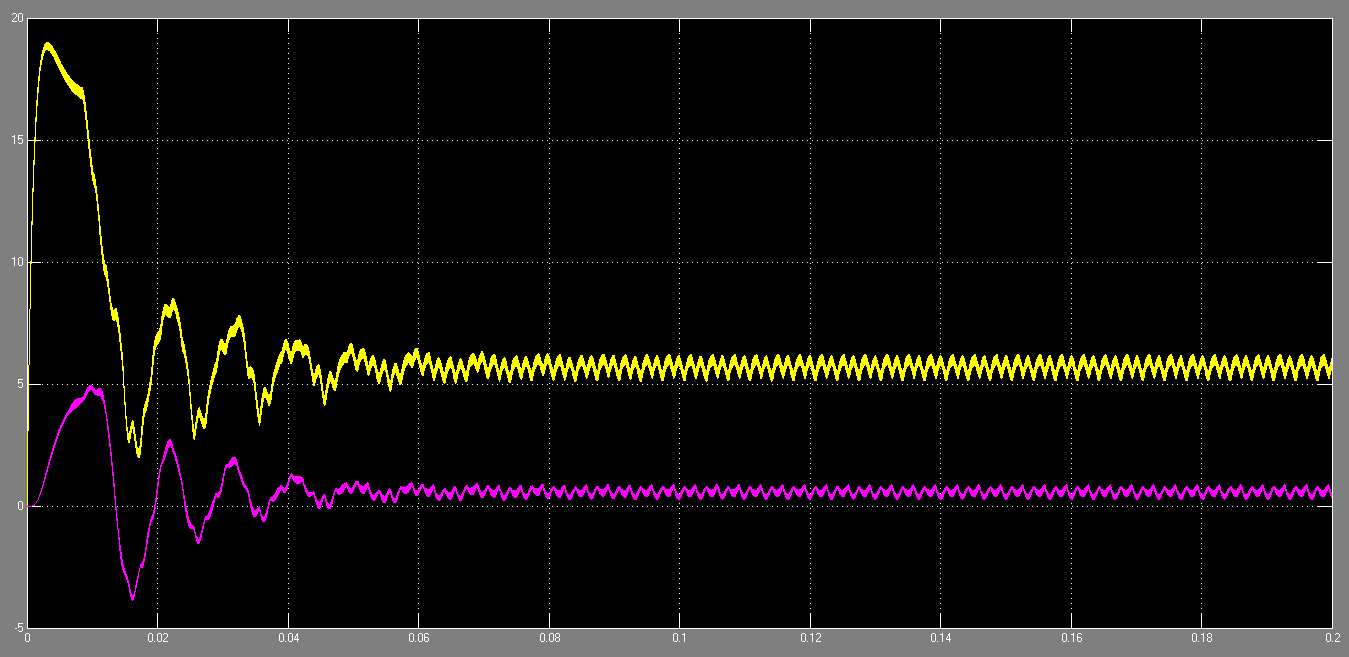Click the 0.1 time axis label
1349x657 pixels.
pyautogui.click(x=679, y=637)
